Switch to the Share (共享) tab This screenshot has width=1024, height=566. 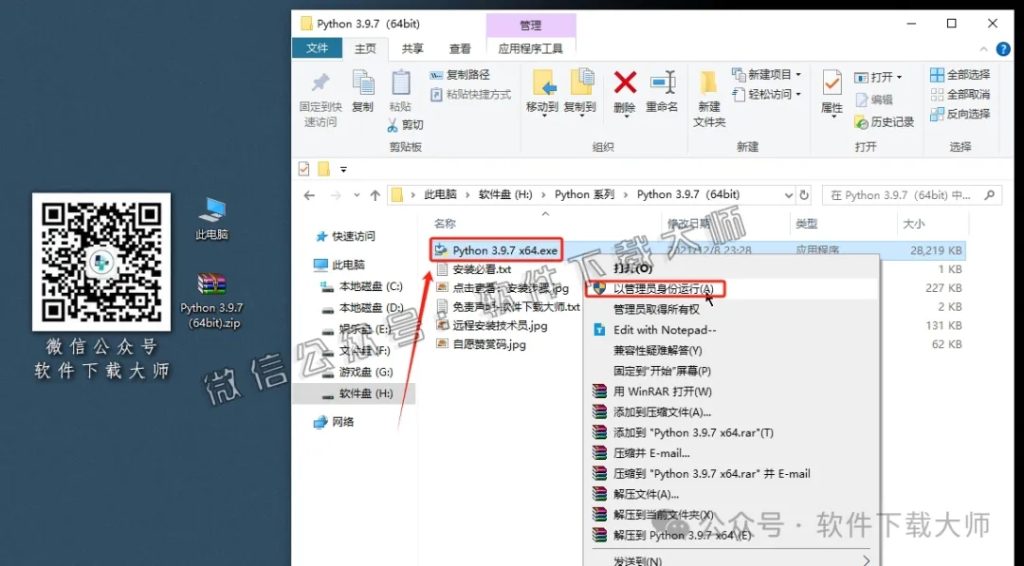point(412,48)
